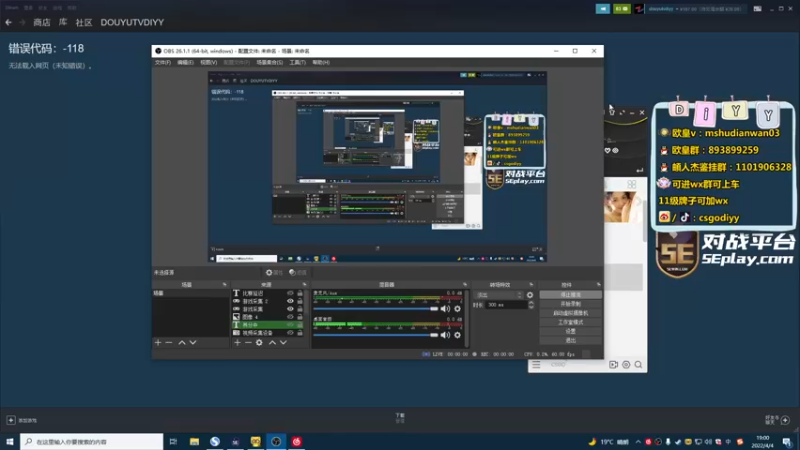This screenshot has width=800, height=450.
Task: Toggle the lock on the first text source
Action: coord(300,293)
